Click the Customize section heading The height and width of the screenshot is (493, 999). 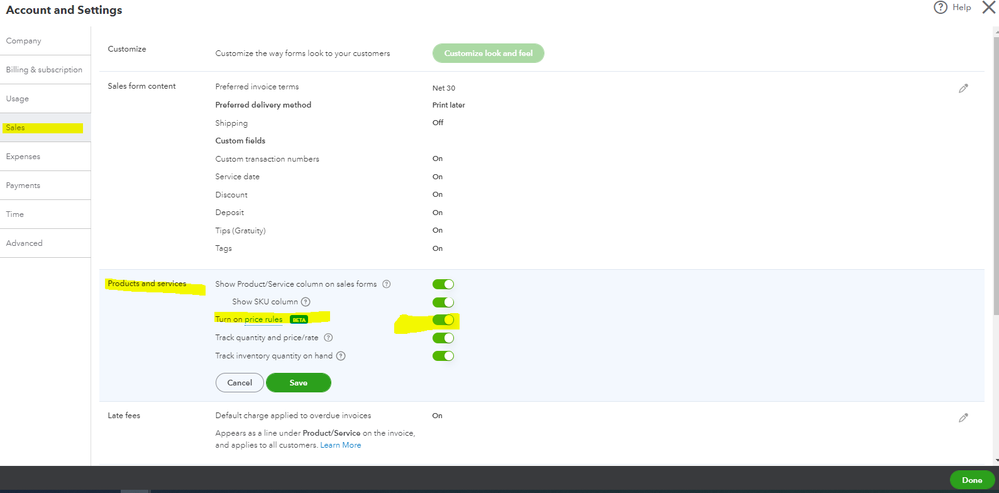coord(127,49)
